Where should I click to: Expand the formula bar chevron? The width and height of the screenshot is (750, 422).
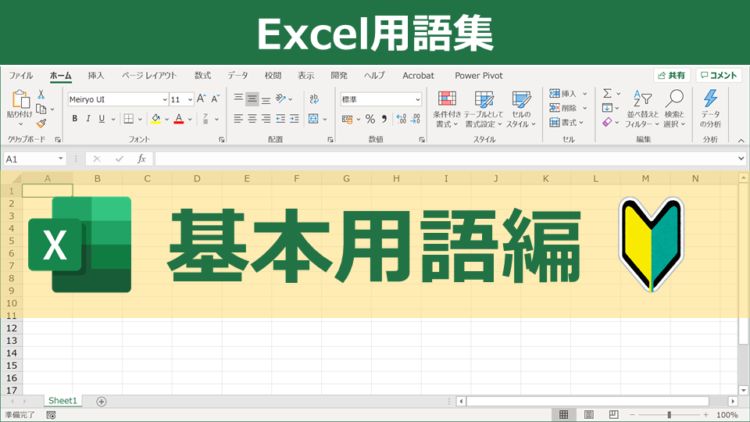tap(741, 158)
